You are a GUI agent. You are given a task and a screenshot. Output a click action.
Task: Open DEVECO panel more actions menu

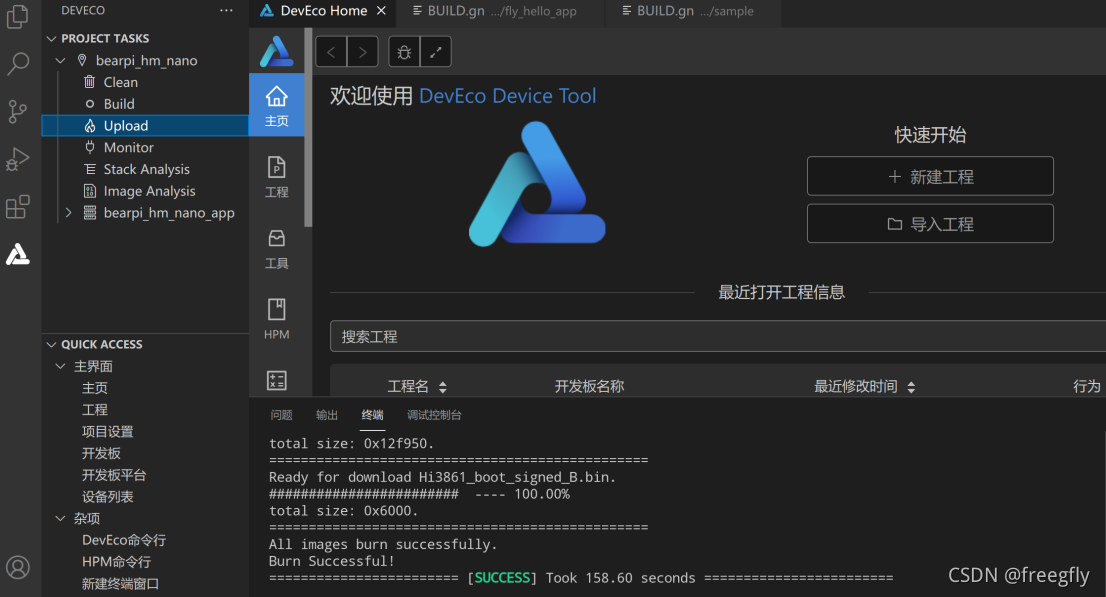tap(226, 11)
